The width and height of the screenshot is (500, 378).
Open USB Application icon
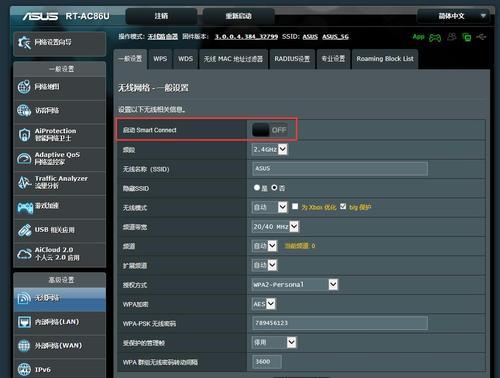pyautogui.click(x=24, y=230)
